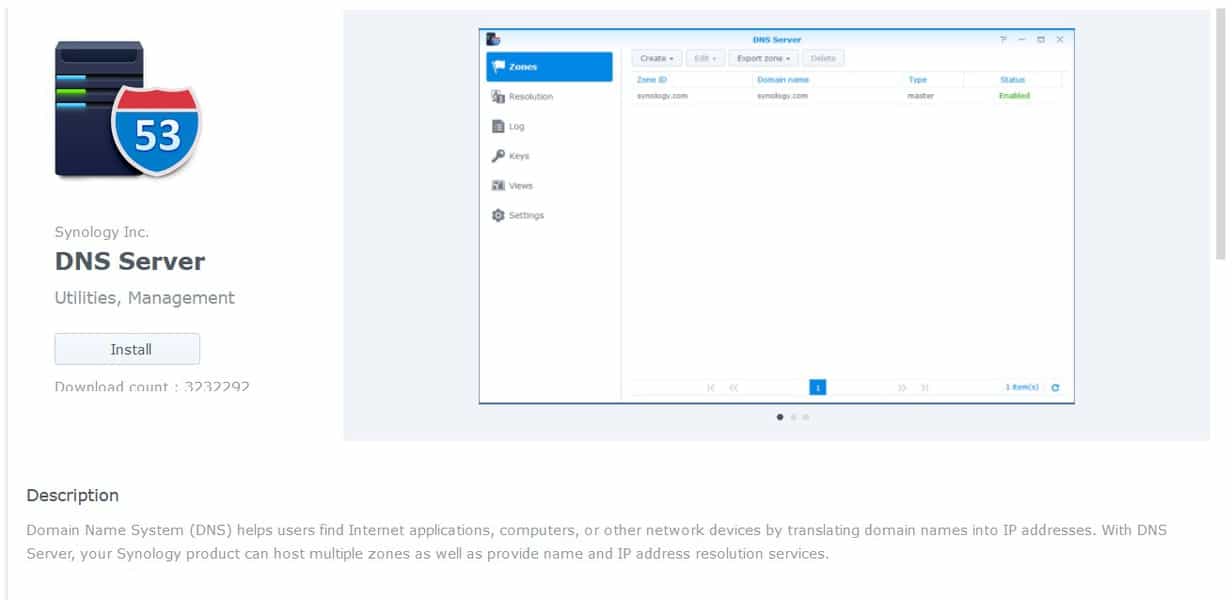Select the second screenshot carousel dot
1232x600 pixels.
795,417
